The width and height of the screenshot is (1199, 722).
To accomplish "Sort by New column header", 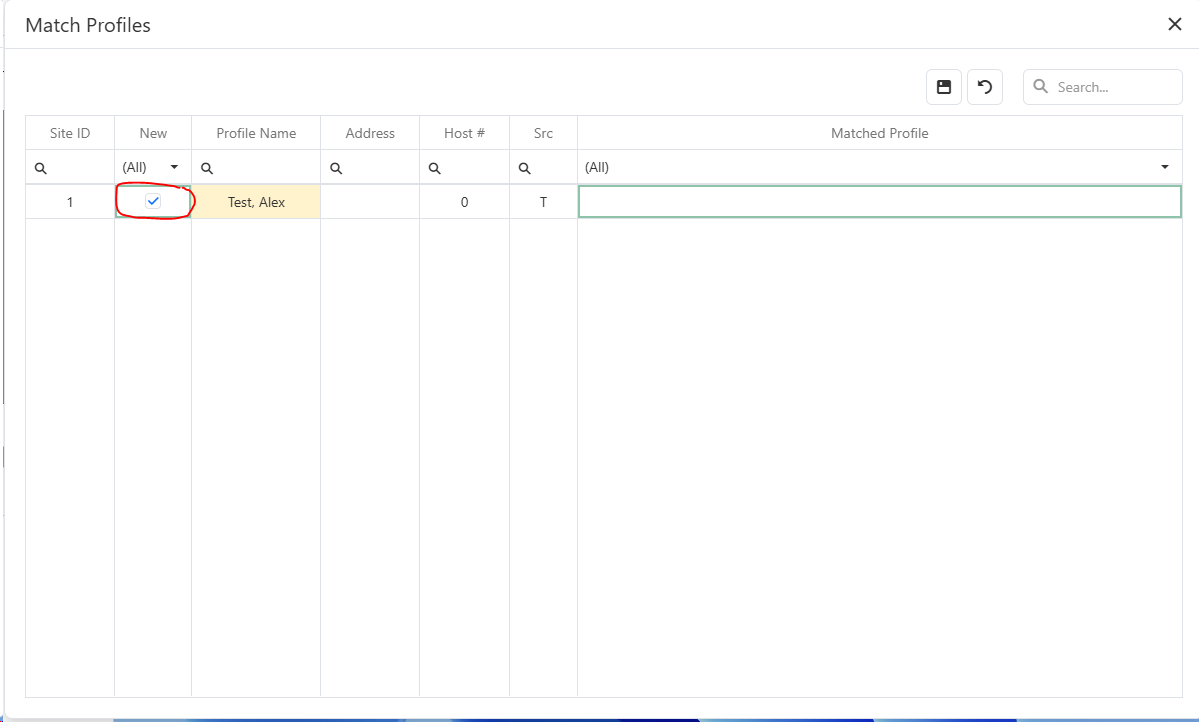I will pos(153,133).
